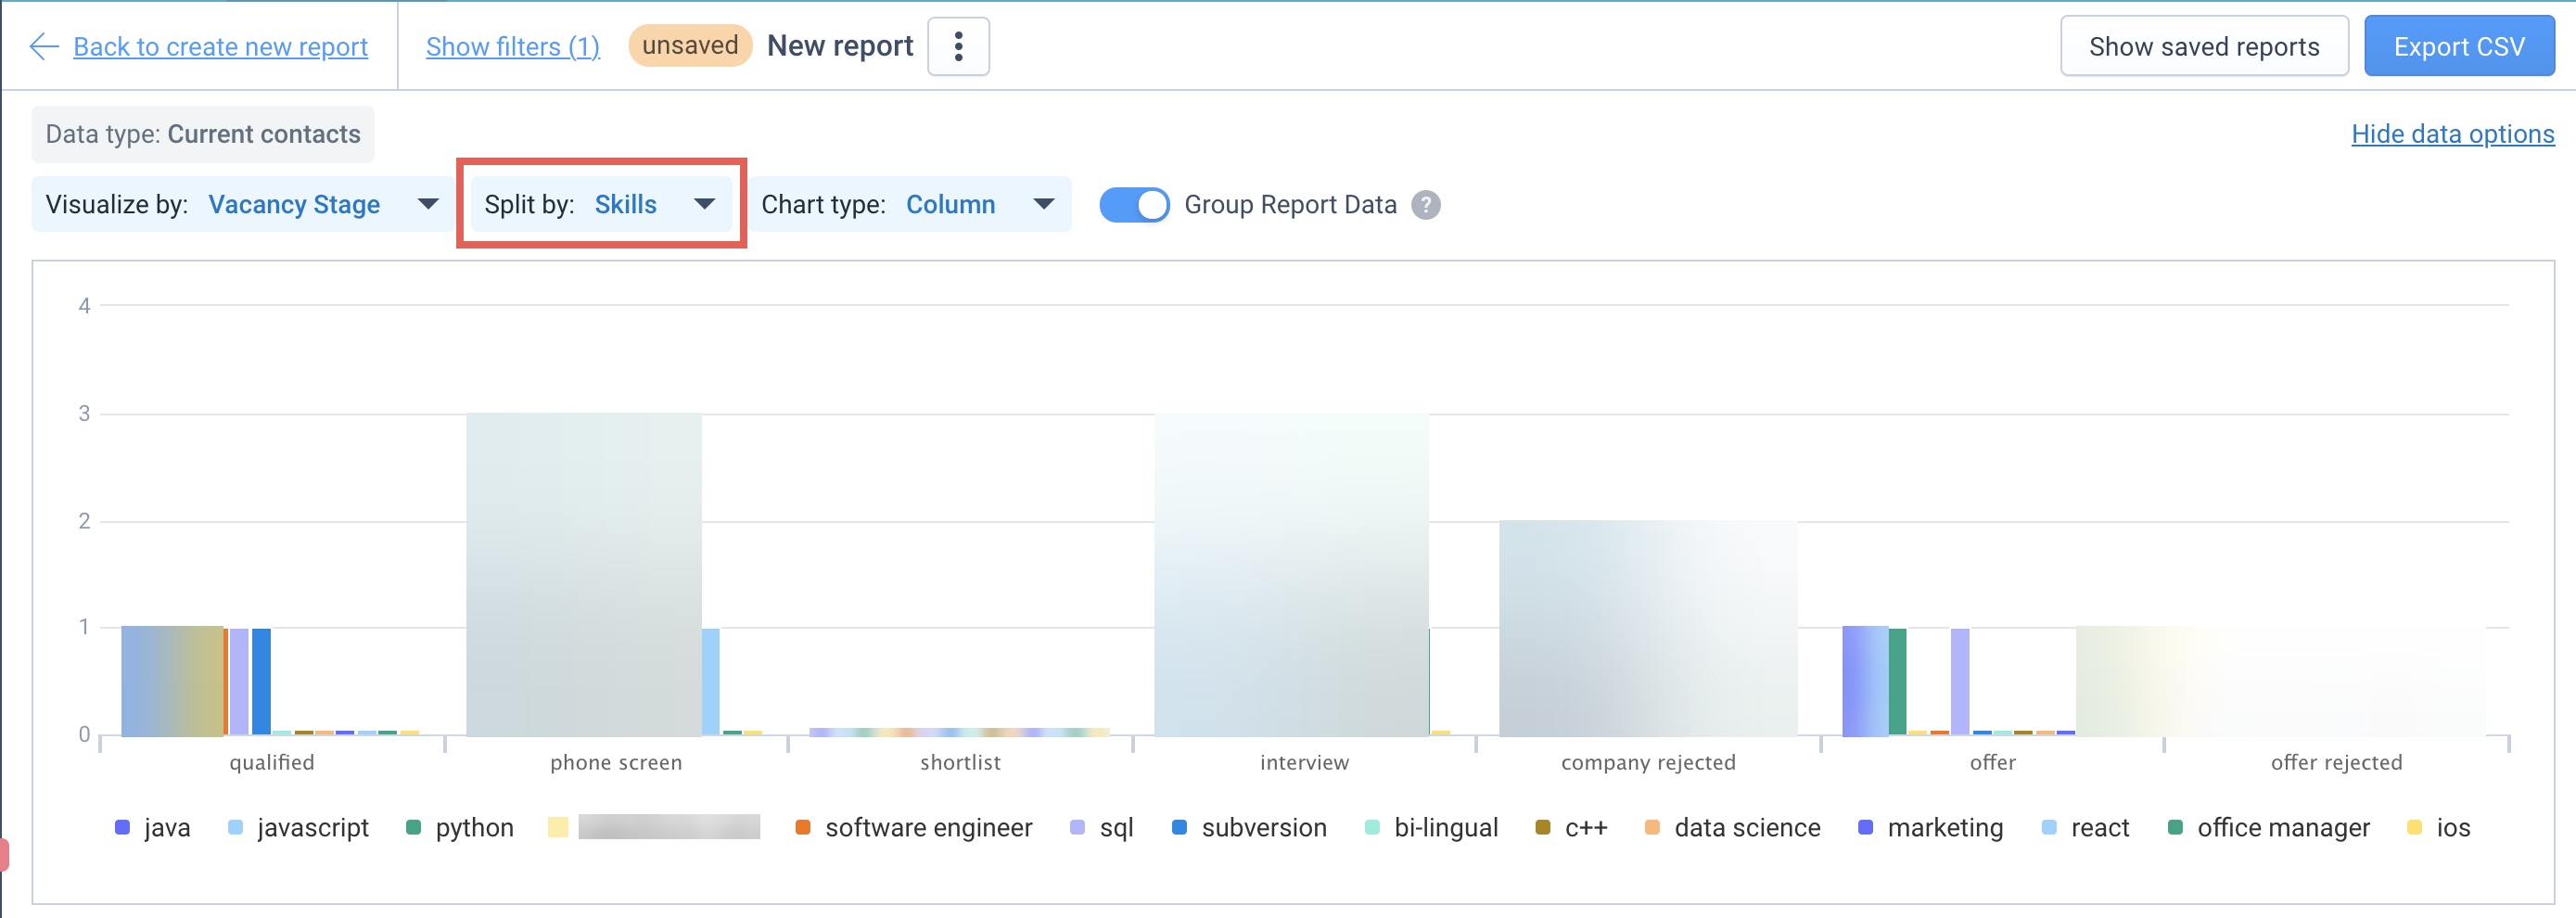Toggle the react legend swatch
The height and width of the screenshot is (918, 2576).
click(2049, 828)
